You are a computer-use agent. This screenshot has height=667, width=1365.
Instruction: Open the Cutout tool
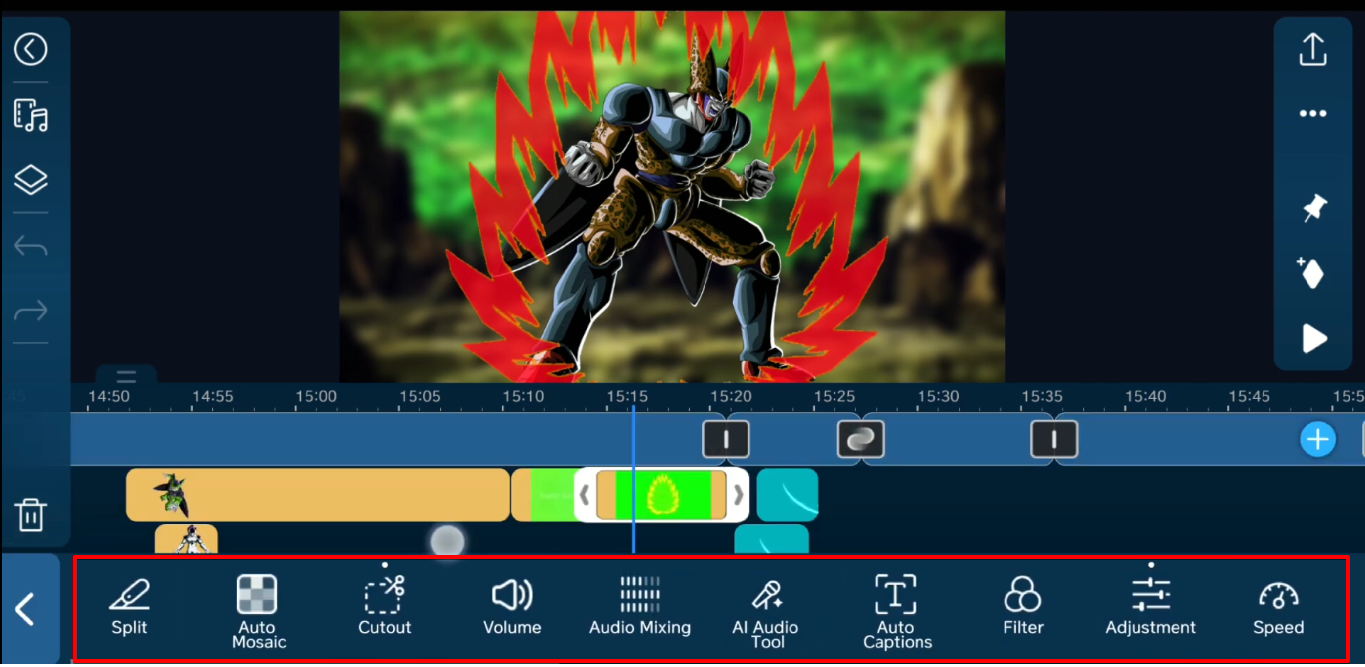pos(385,607)
